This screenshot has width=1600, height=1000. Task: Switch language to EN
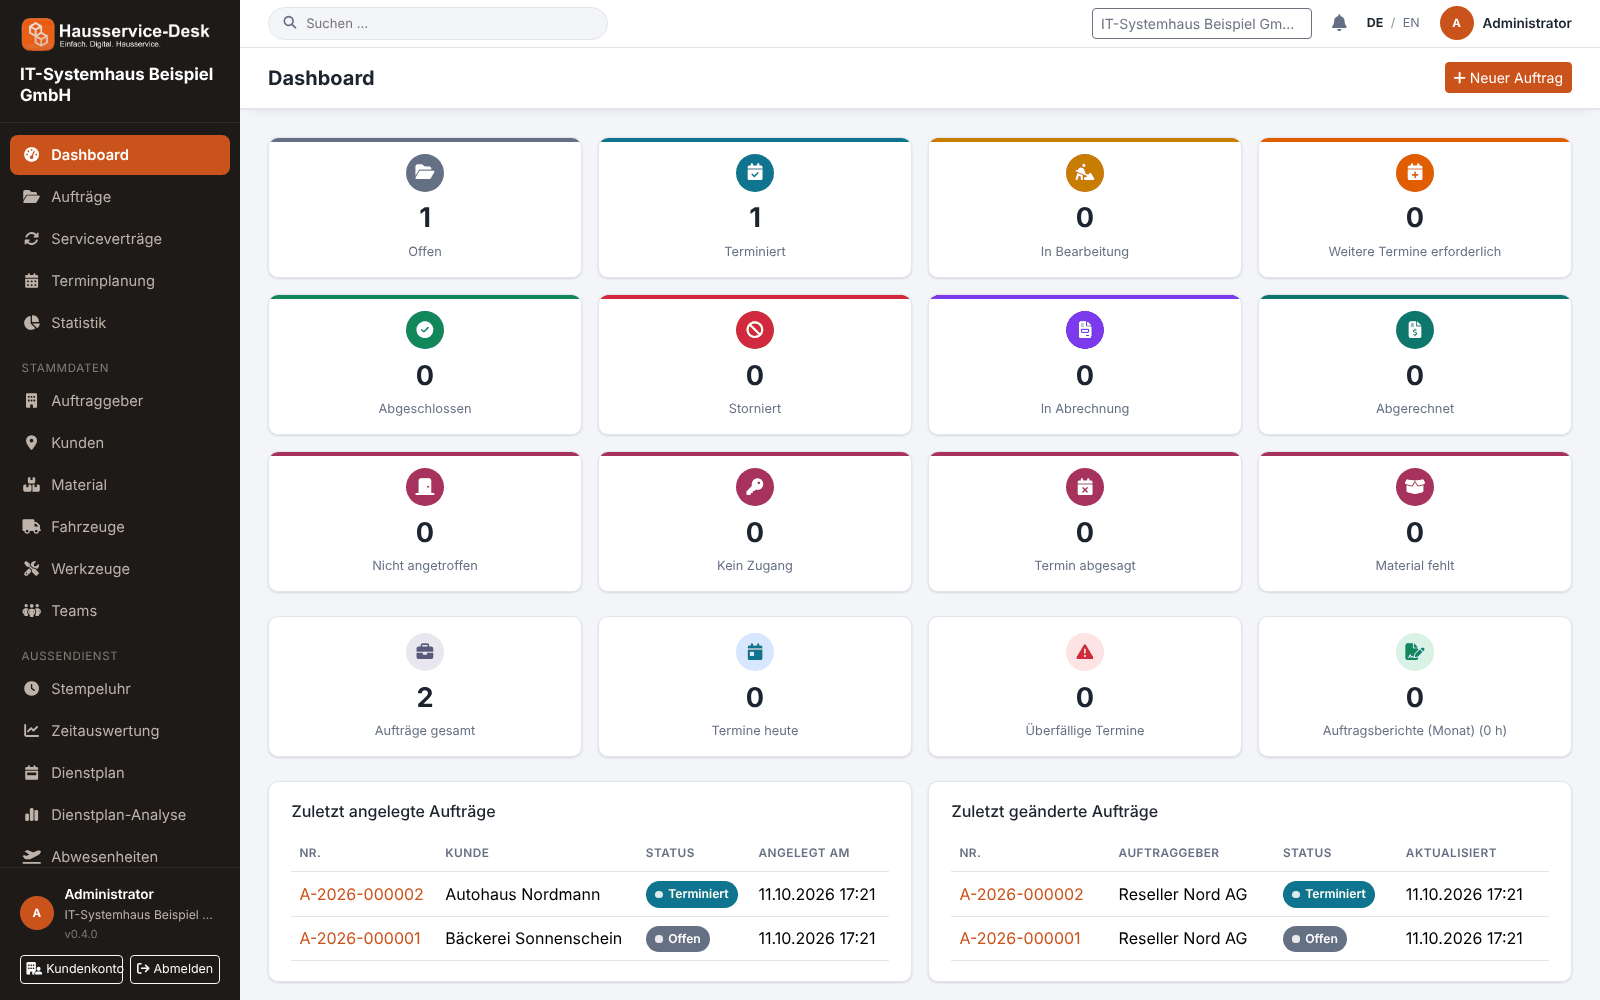[1411, 23]
